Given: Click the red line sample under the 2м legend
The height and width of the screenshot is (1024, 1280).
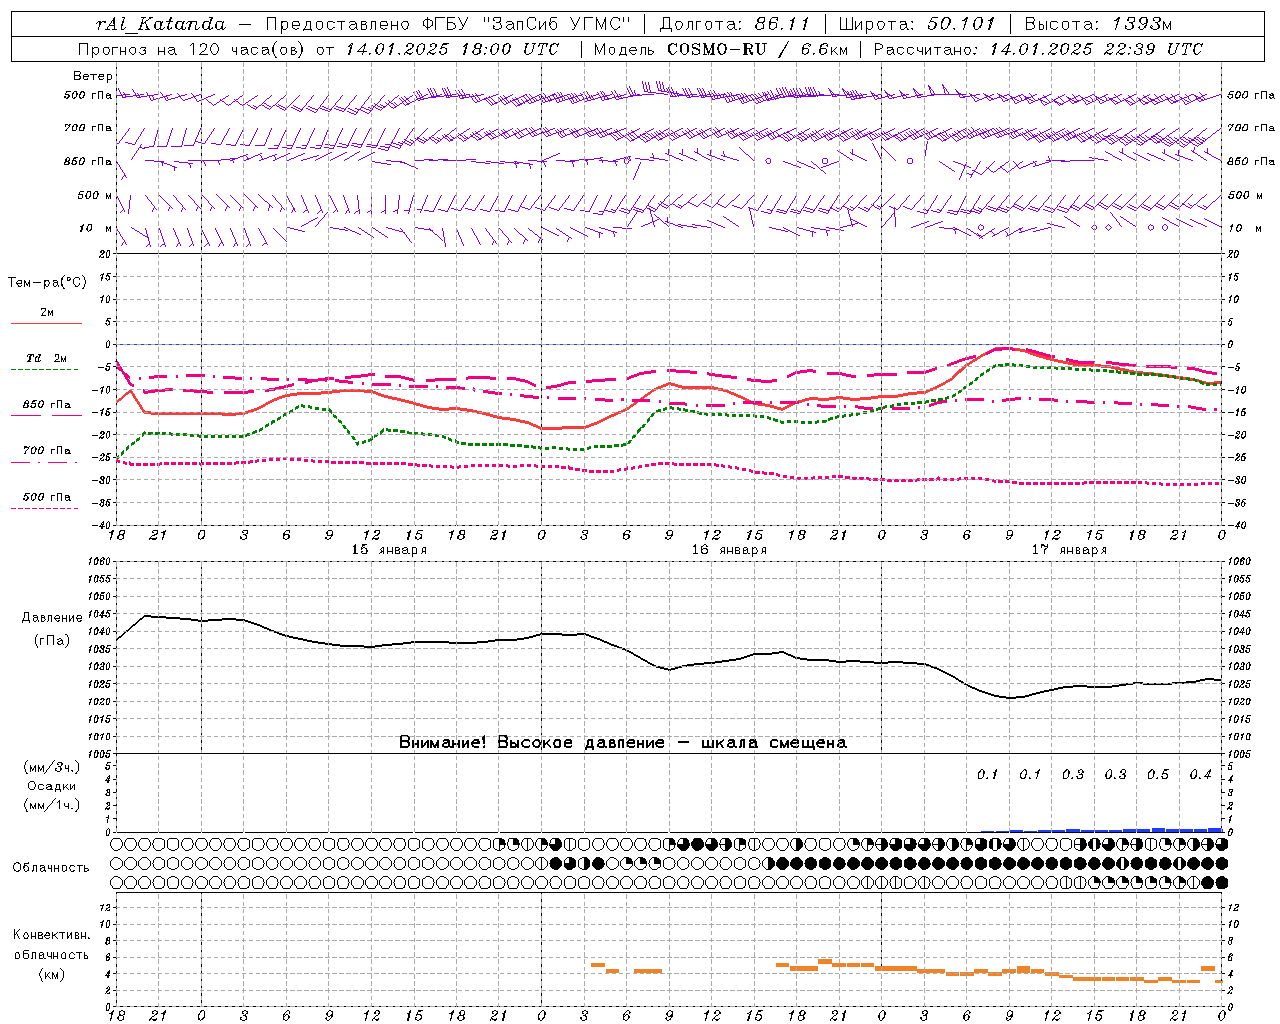Looking at the screenshot, I should click(47, 324).
